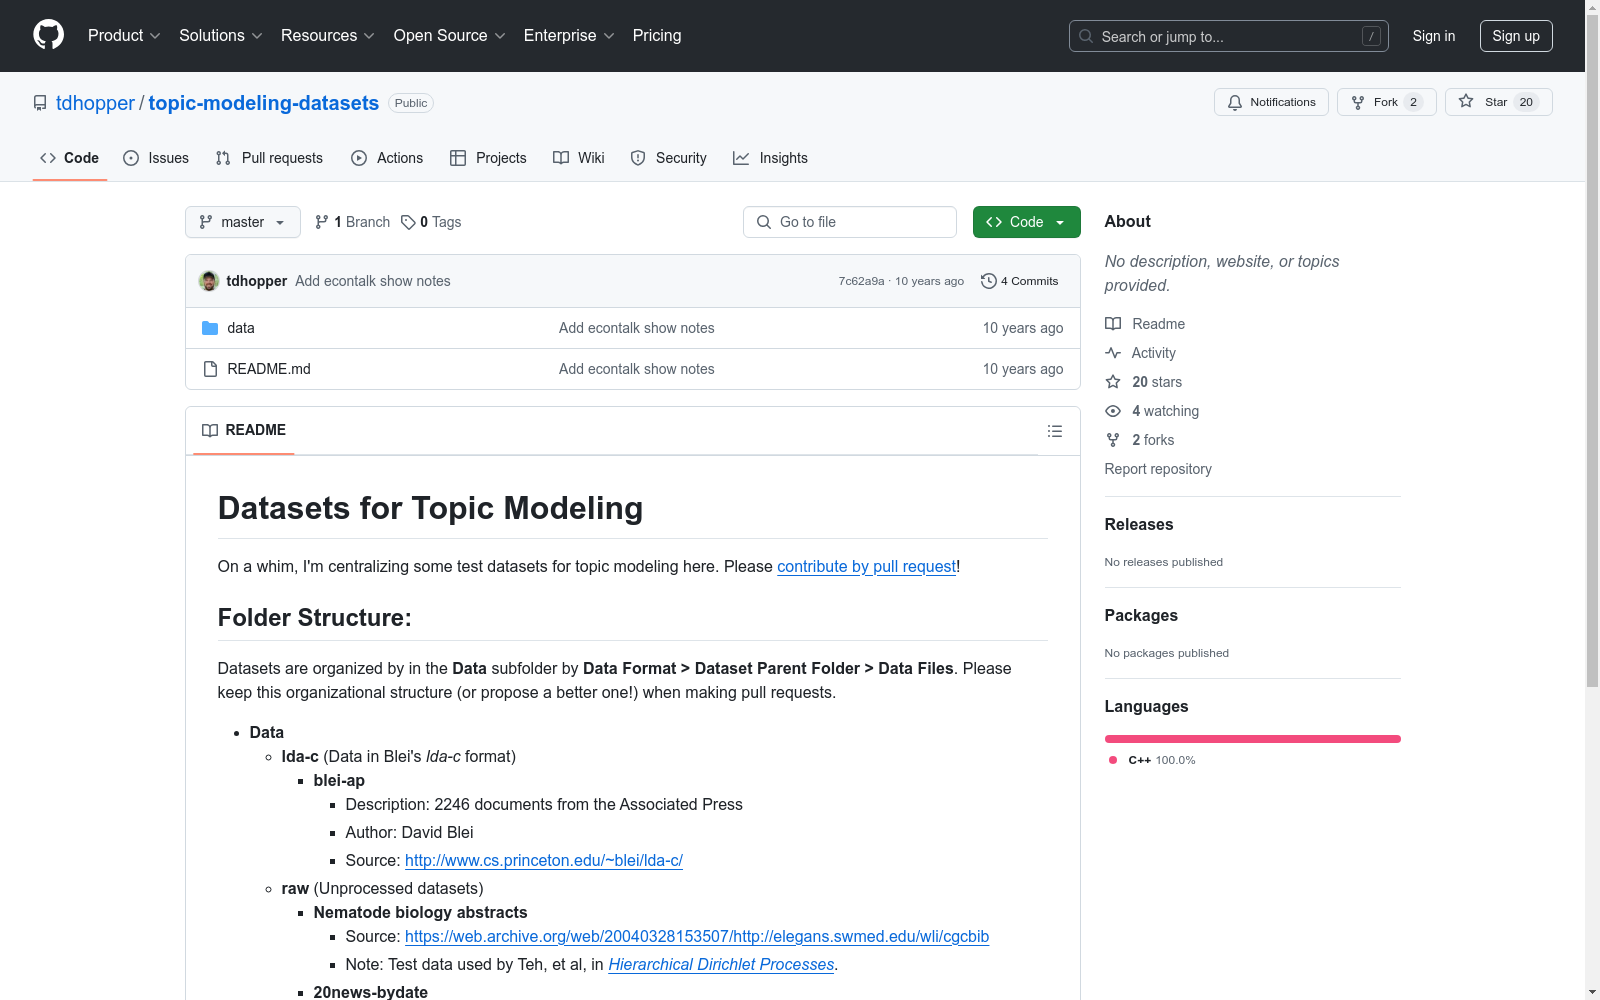Expand the Open Source menu

pos(450,36)
